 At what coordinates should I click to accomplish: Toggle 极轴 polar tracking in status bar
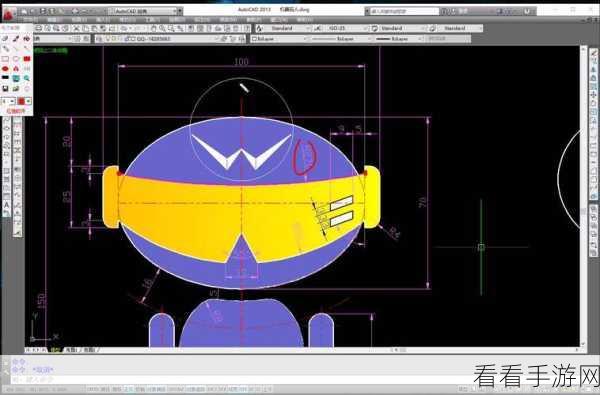[140, 389]
